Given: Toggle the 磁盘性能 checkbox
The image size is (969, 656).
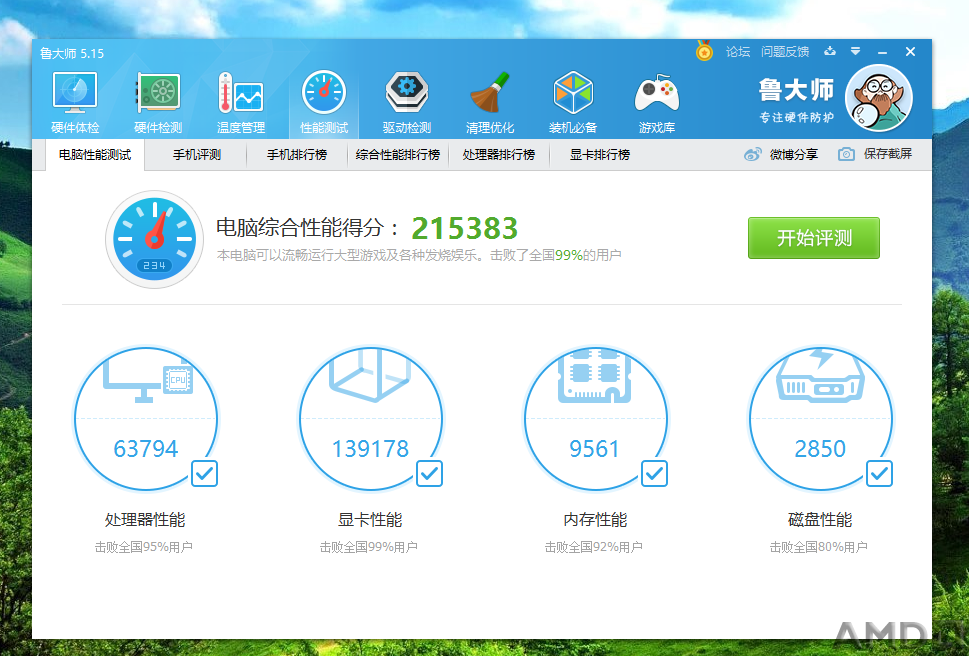Looking at the screenshot, I should tap(879, 474).
